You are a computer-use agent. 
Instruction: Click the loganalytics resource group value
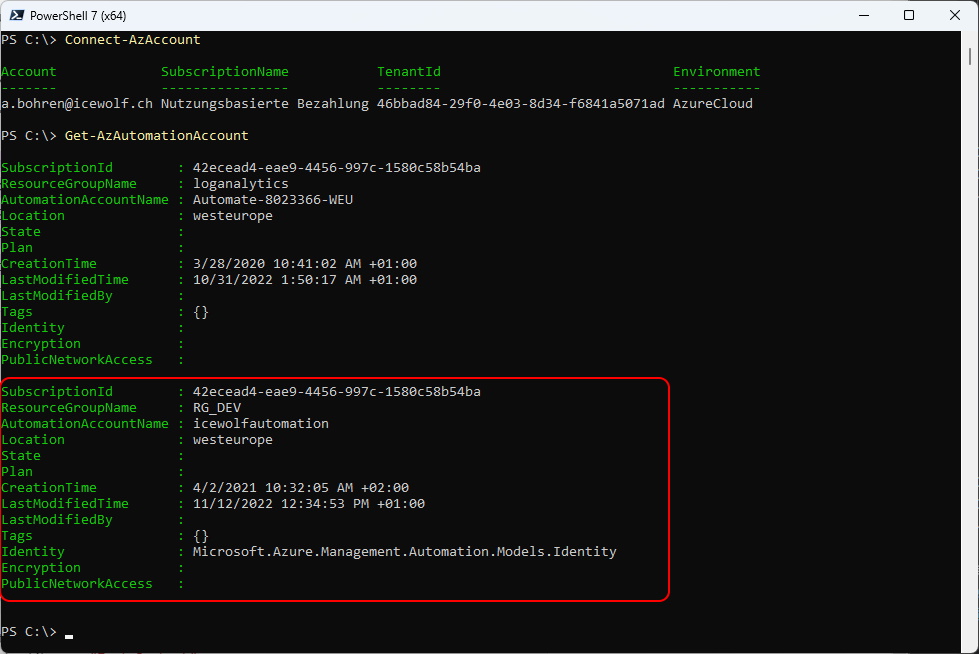click(240, 184)
